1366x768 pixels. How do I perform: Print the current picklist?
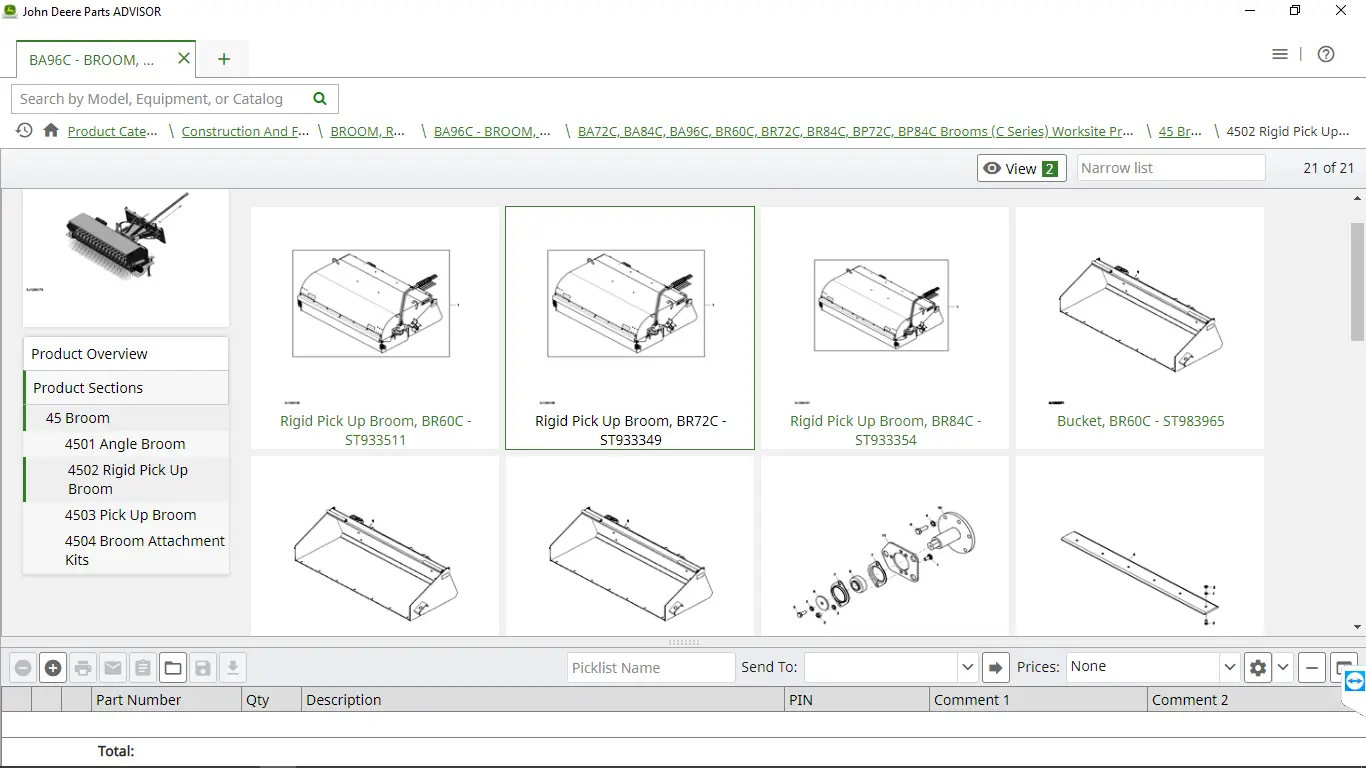(83, 667)
